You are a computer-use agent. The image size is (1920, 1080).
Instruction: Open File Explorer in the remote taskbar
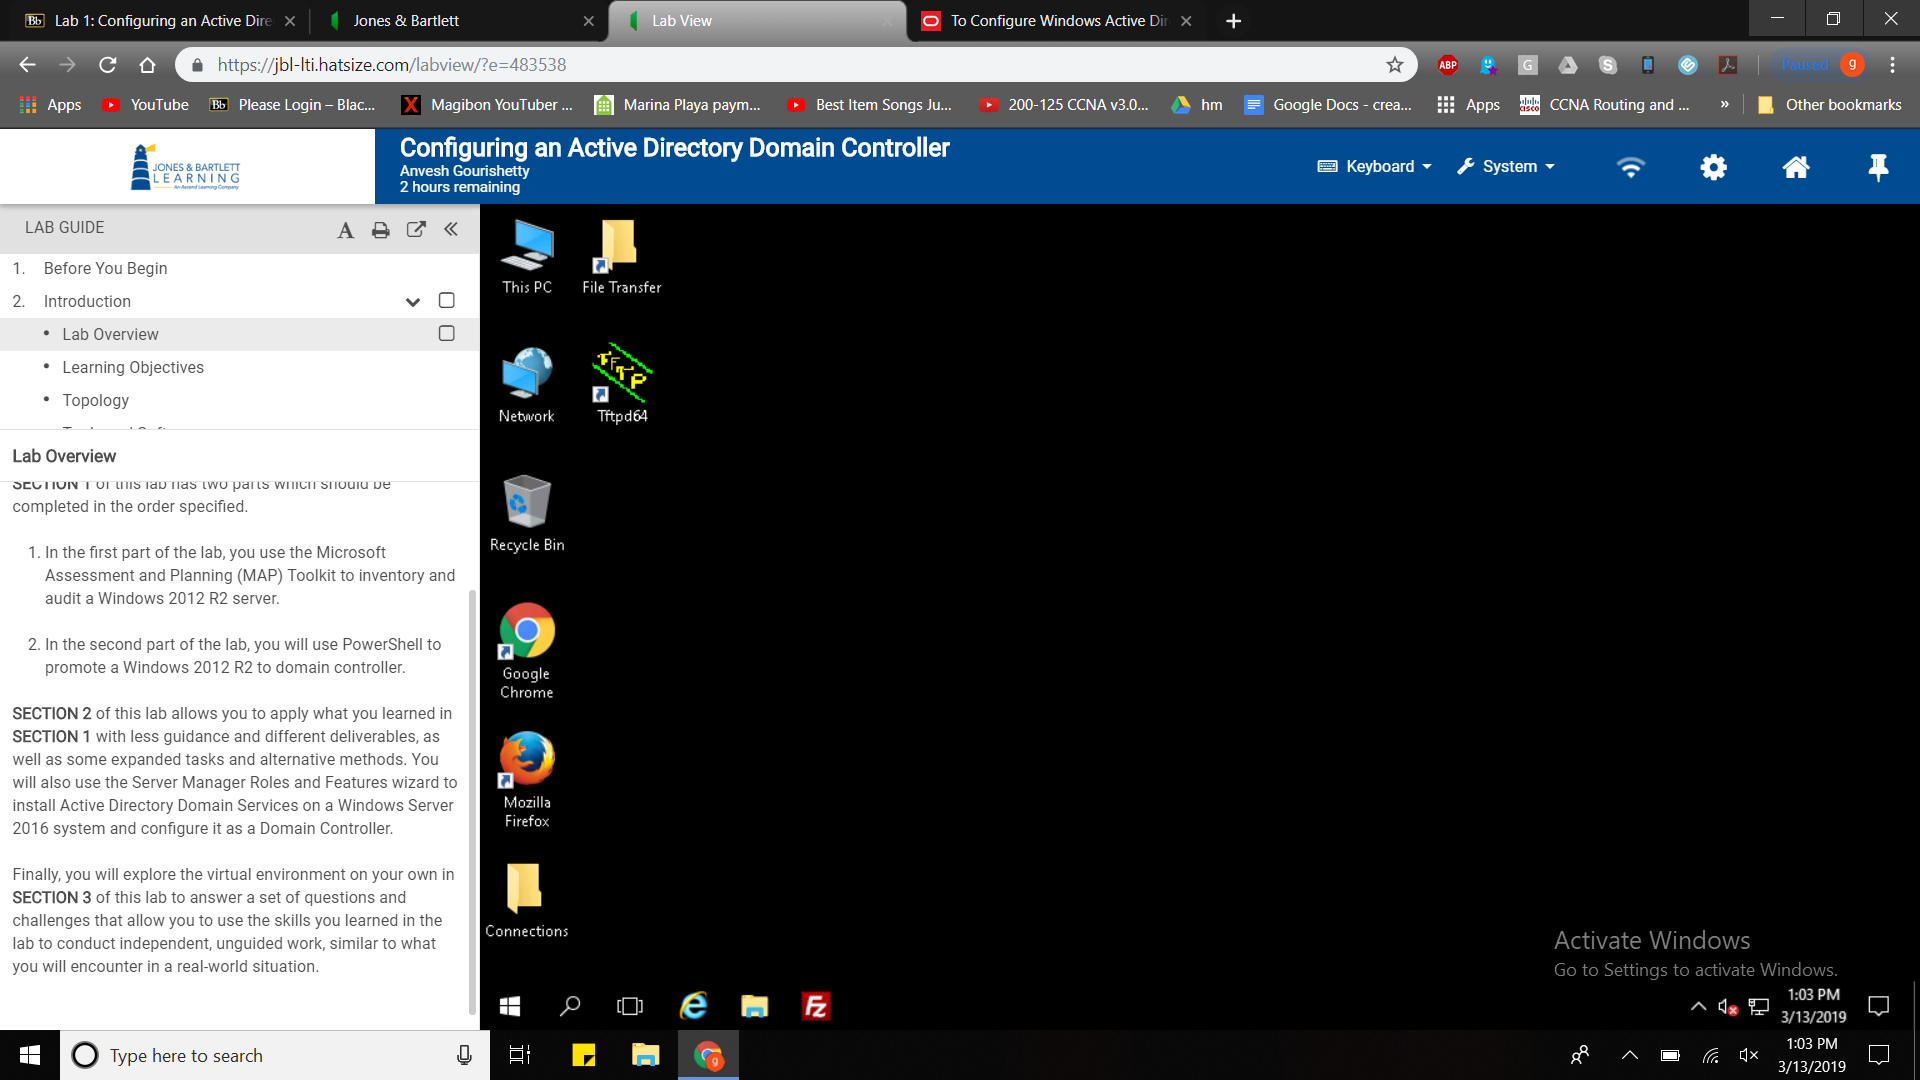point(754,1006)
